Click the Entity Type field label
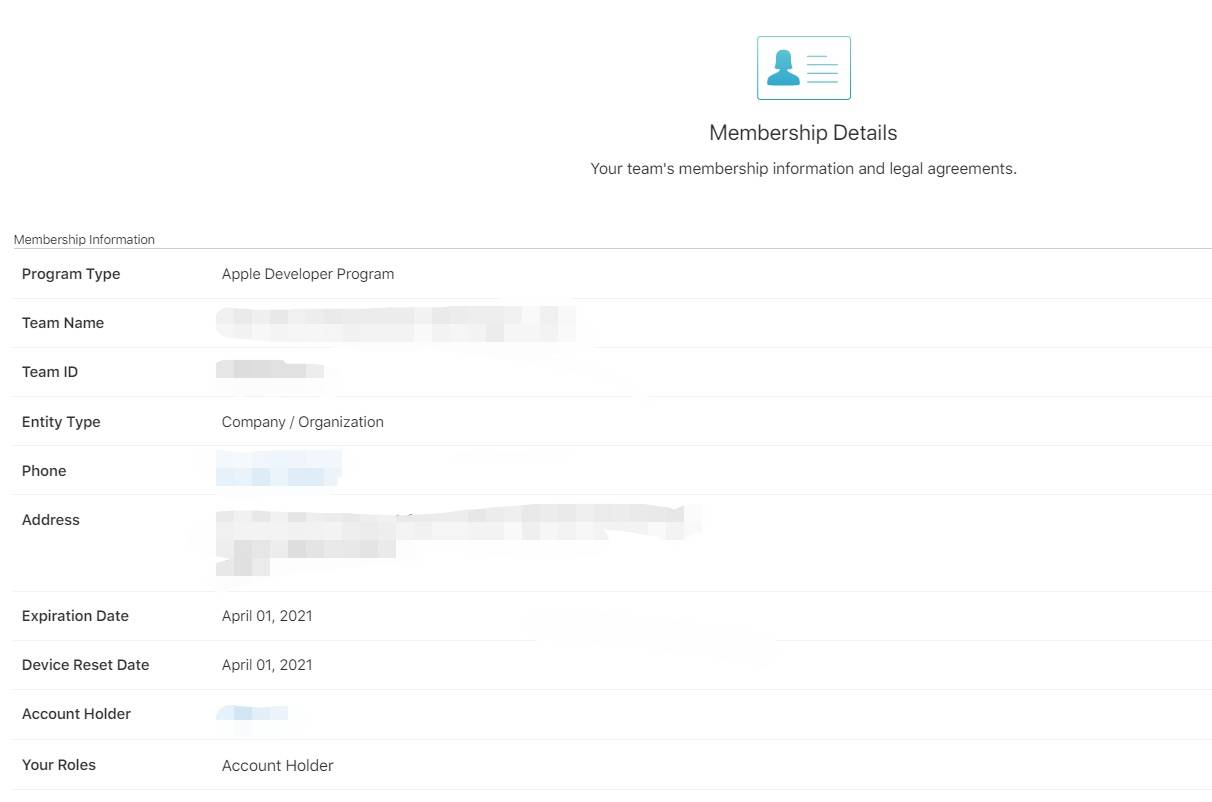 click(61, 422)
